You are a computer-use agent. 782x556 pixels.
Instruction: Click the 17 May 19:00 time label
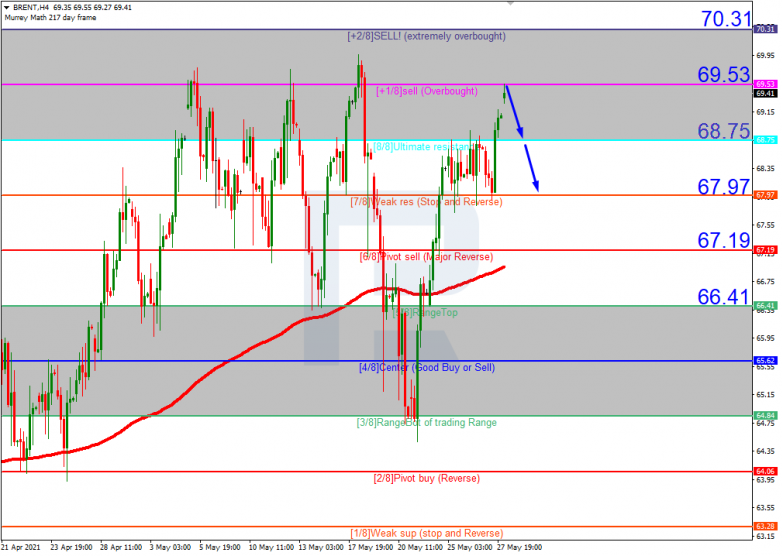pos(371,547)
